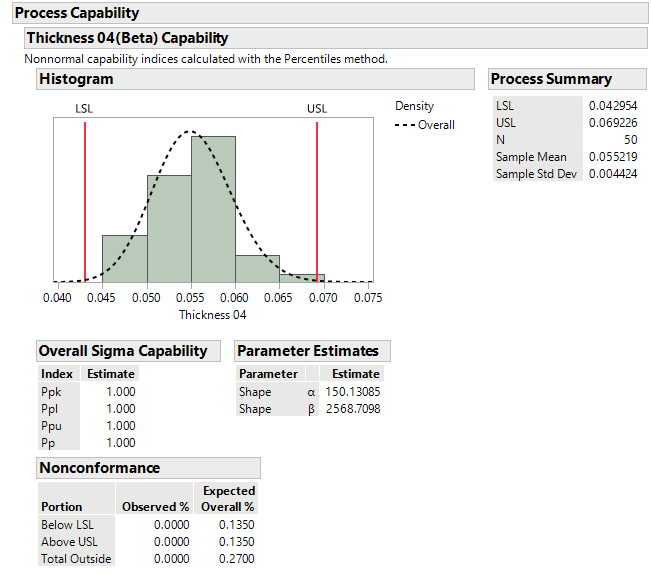The height and width of the screenshot is (574, 651).
Task: Click the Parameter column header
Action: (268, 374)
